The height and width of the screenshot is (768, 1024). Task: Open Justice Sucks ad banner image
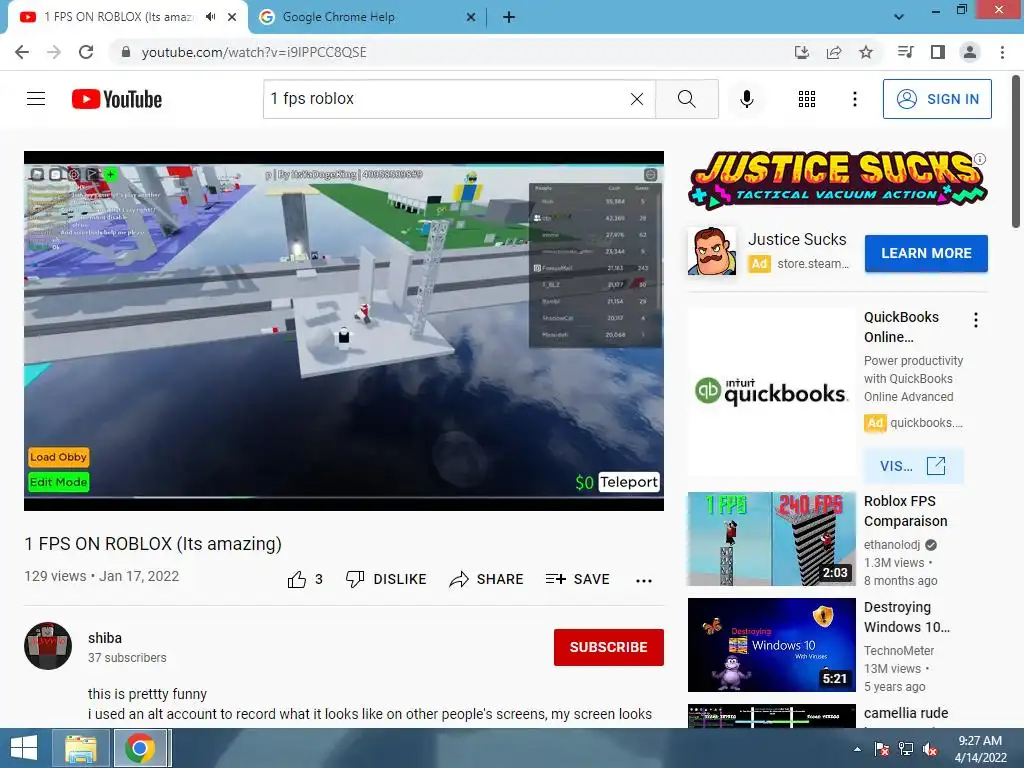837,180
